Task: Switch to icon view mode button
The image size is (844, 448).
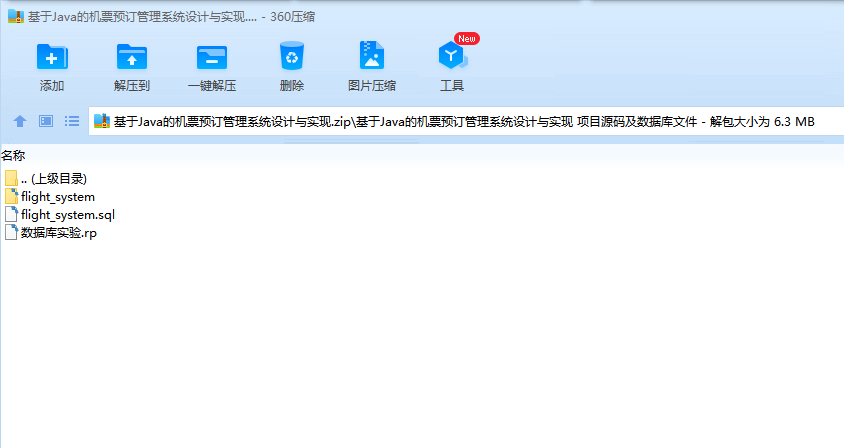Action: pos(46,121)
